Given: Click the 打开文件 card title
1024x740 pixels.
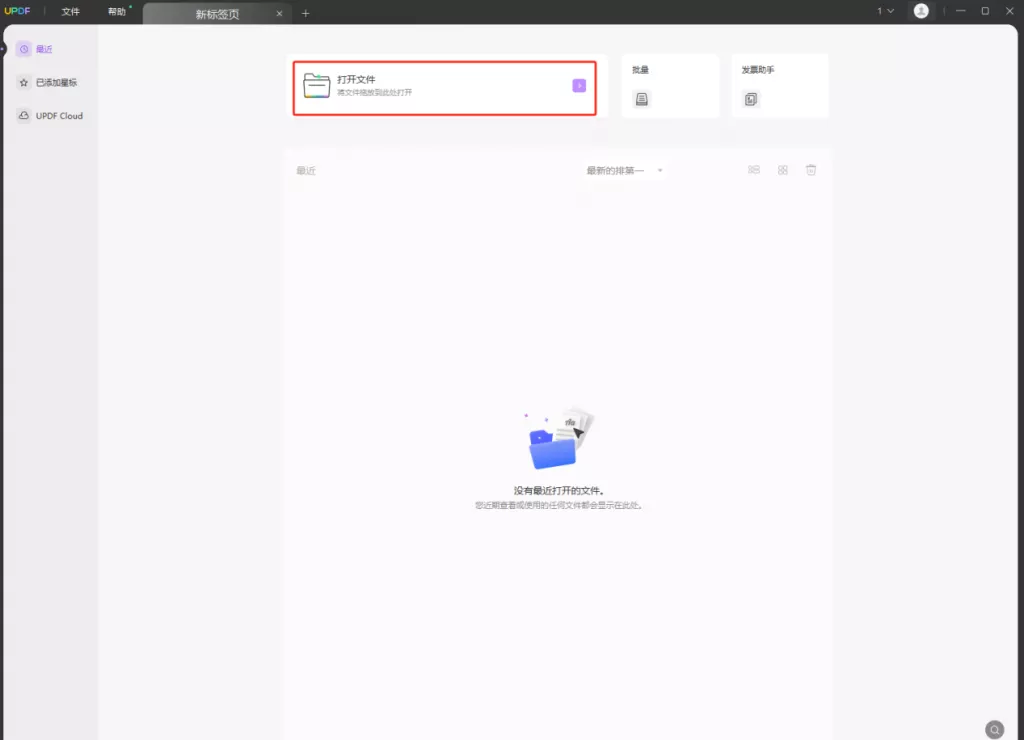Looking at the screenshot, I should (356, 80).
